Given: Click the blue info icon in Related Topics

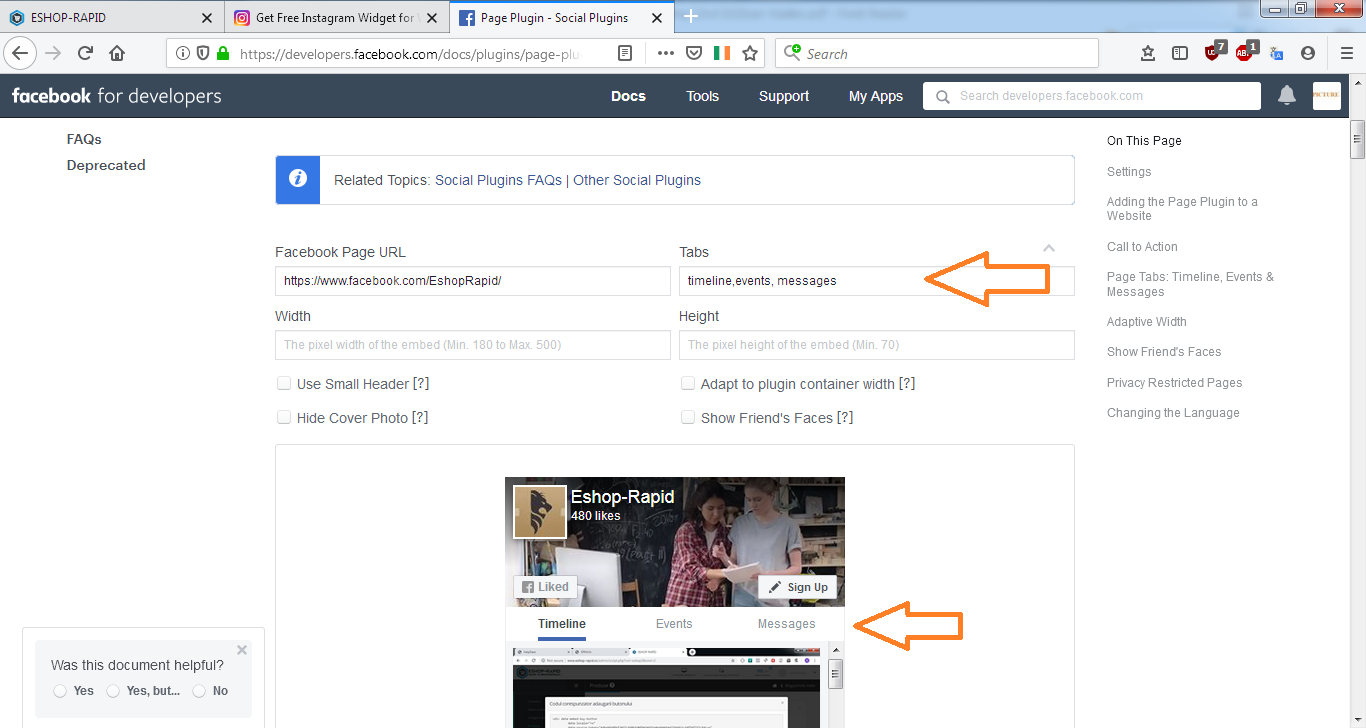Looking at the screenshot, I should click(x=298, y=180).
